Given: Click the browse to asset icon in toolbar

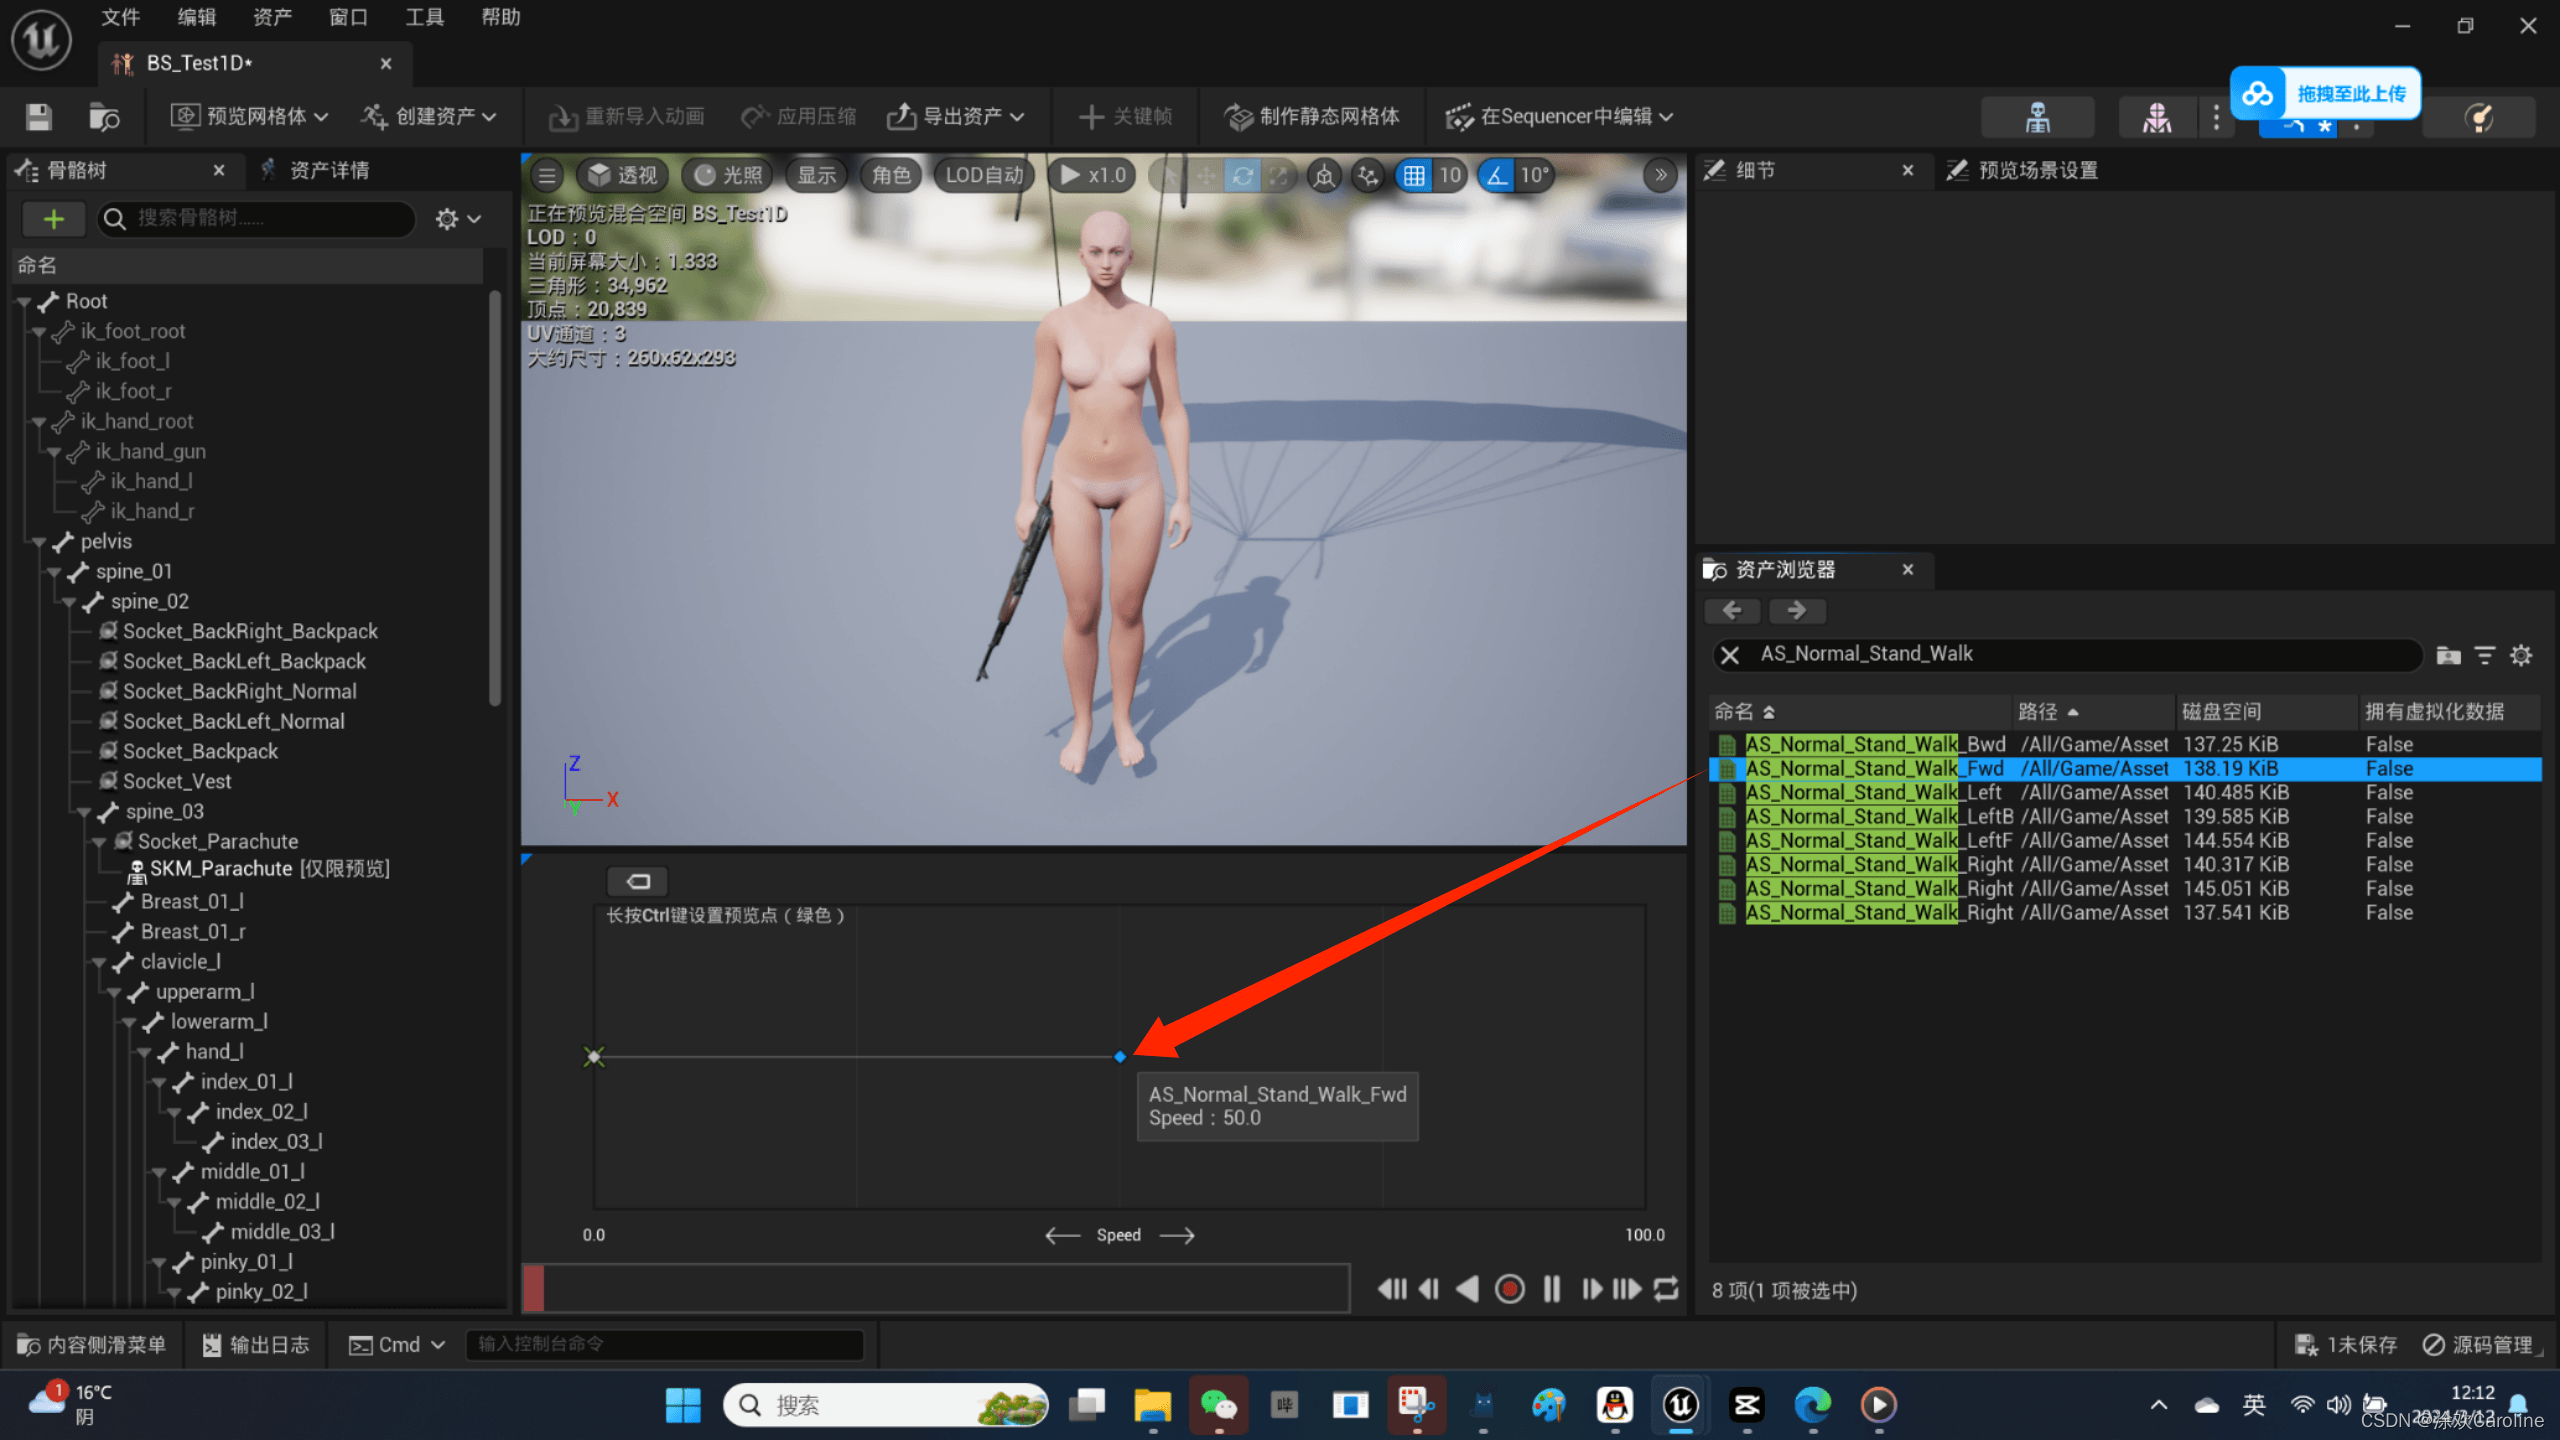Looking at the screenshot, I should [104, 117].
